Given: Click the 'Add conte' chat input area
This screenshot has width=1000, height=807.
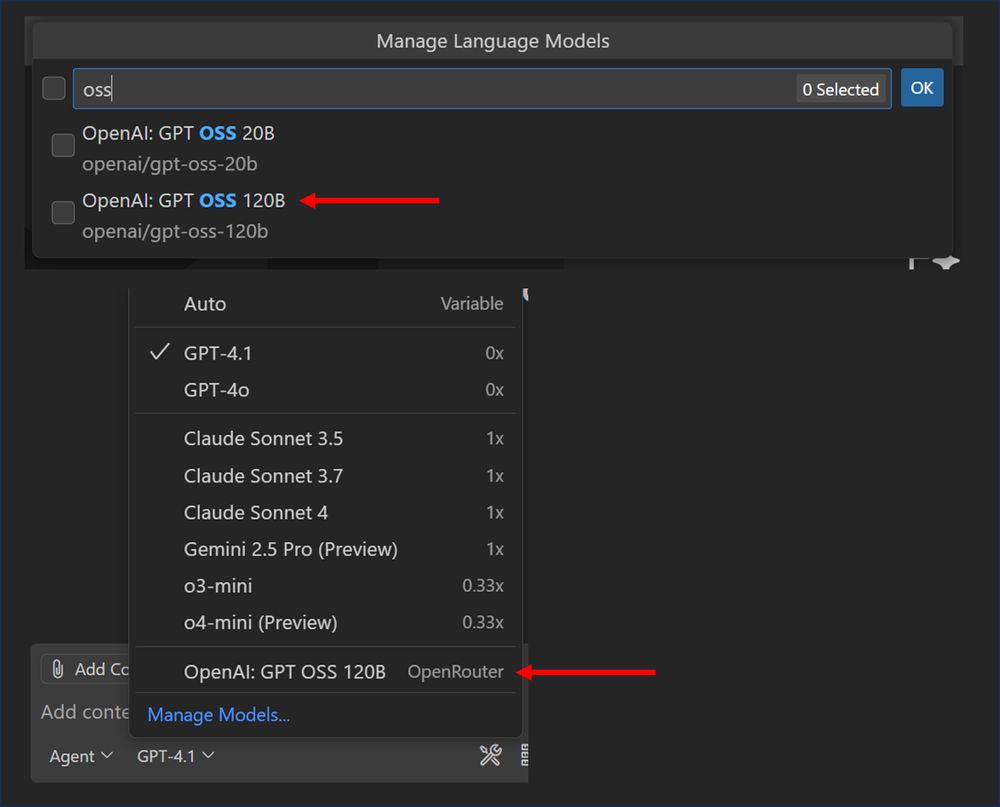Looking at the screenshot, I should point(85,712).
